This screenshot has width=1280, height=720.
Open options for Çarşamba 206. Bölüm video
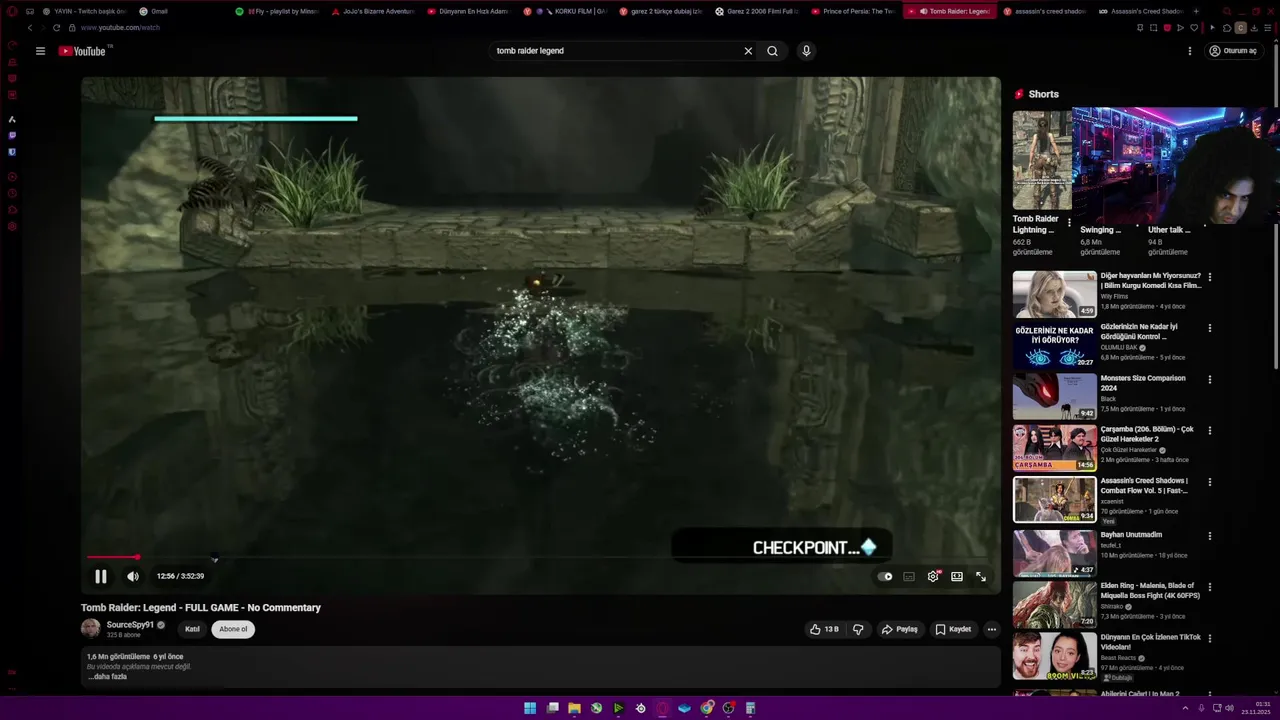1210,431
